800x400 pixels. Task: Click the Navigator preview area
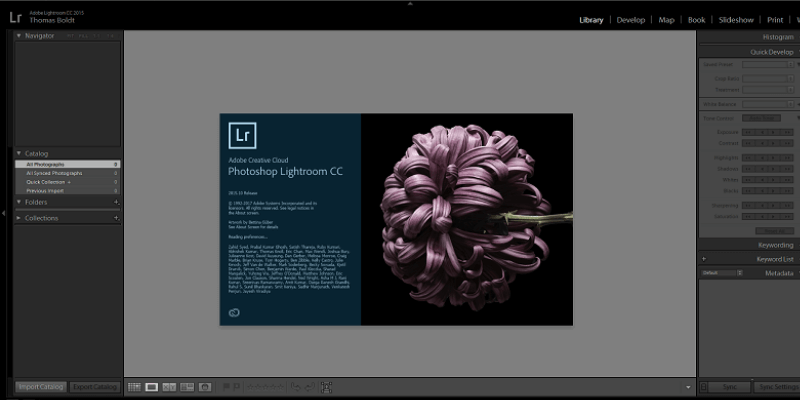(x=67, y=94)
